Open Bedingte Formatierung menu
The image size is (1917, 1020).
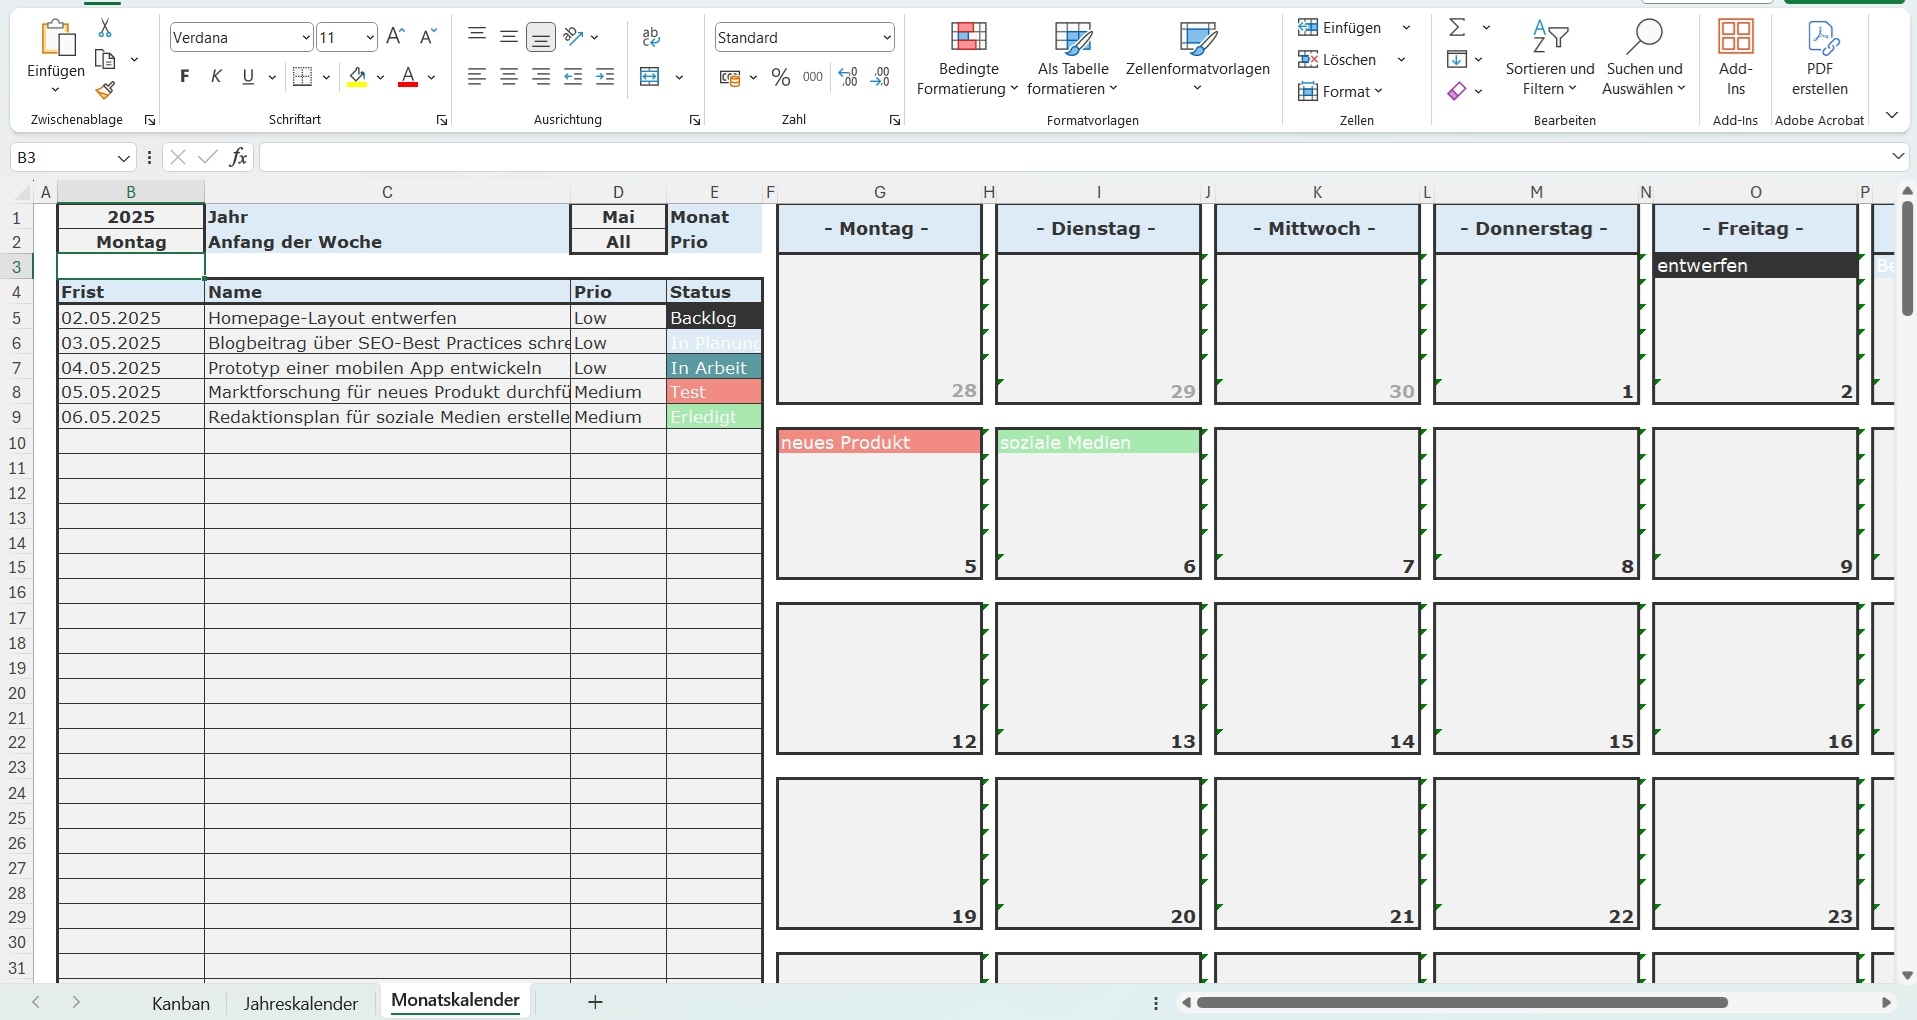(968, 58)
